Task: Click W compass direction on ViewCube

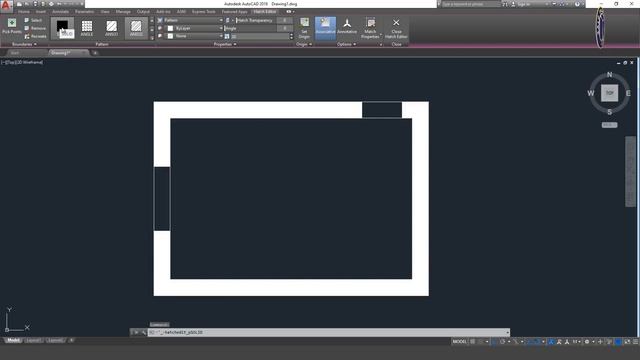Action: tap(591, 93)
